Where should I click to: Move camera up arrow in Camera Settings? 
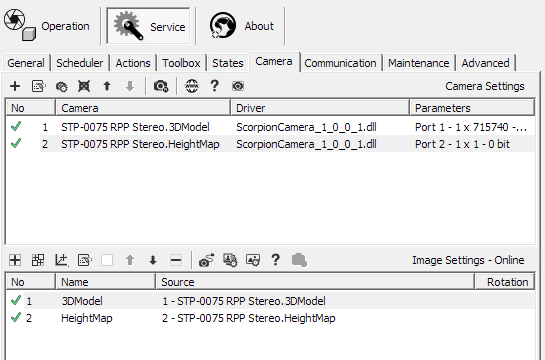point(107,86)
